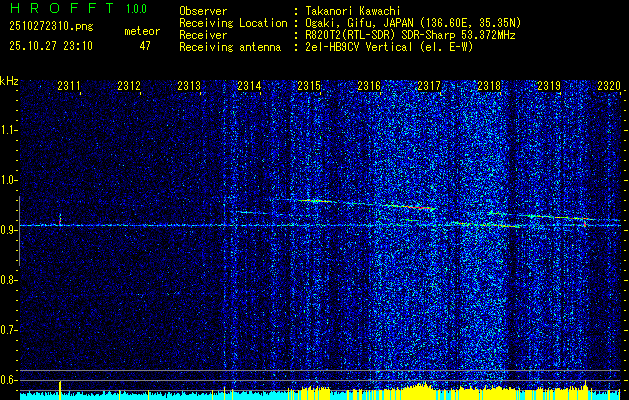The height and width of the screenshot is (400, 629).
Task: Click the observer name Takanori Kawachi
Action: [353, 11]
